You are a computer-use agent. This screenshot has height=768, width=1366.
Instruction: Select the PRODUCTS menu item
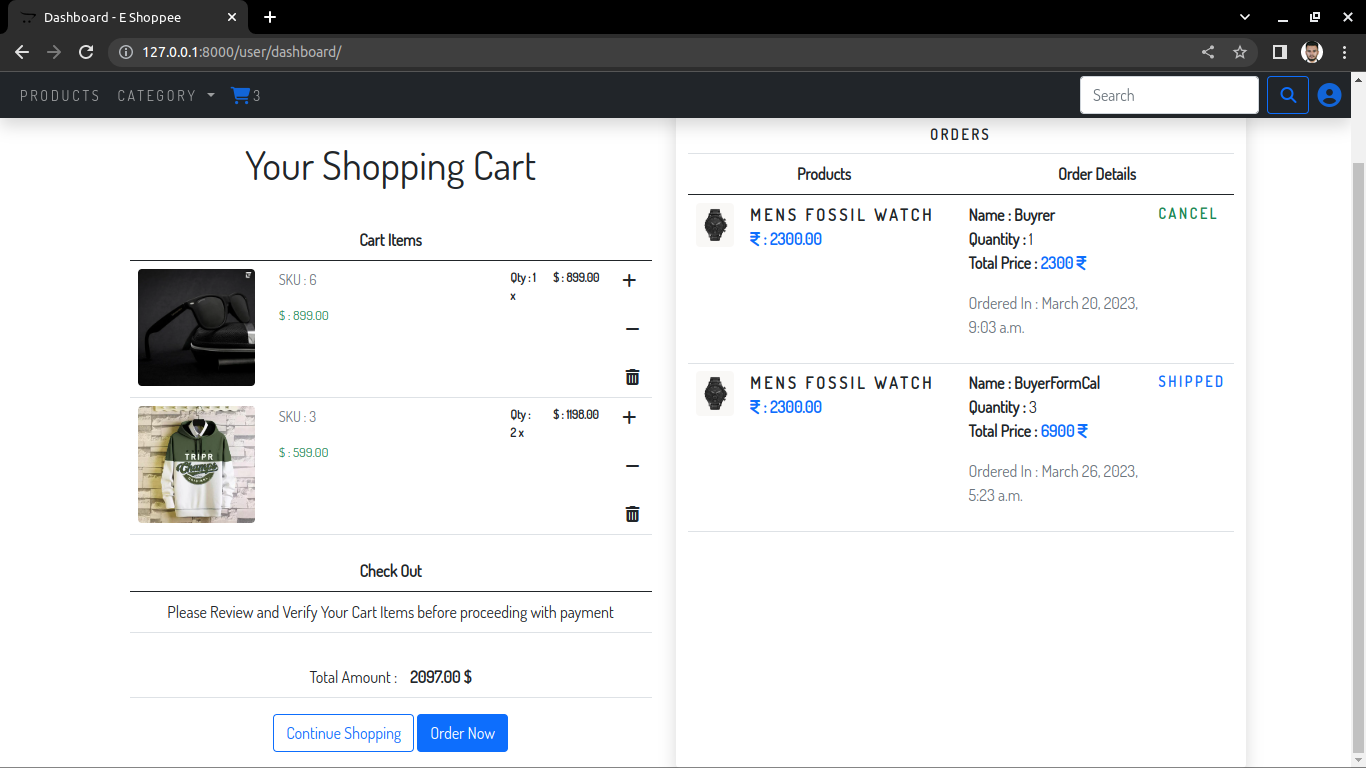(60, 95)
